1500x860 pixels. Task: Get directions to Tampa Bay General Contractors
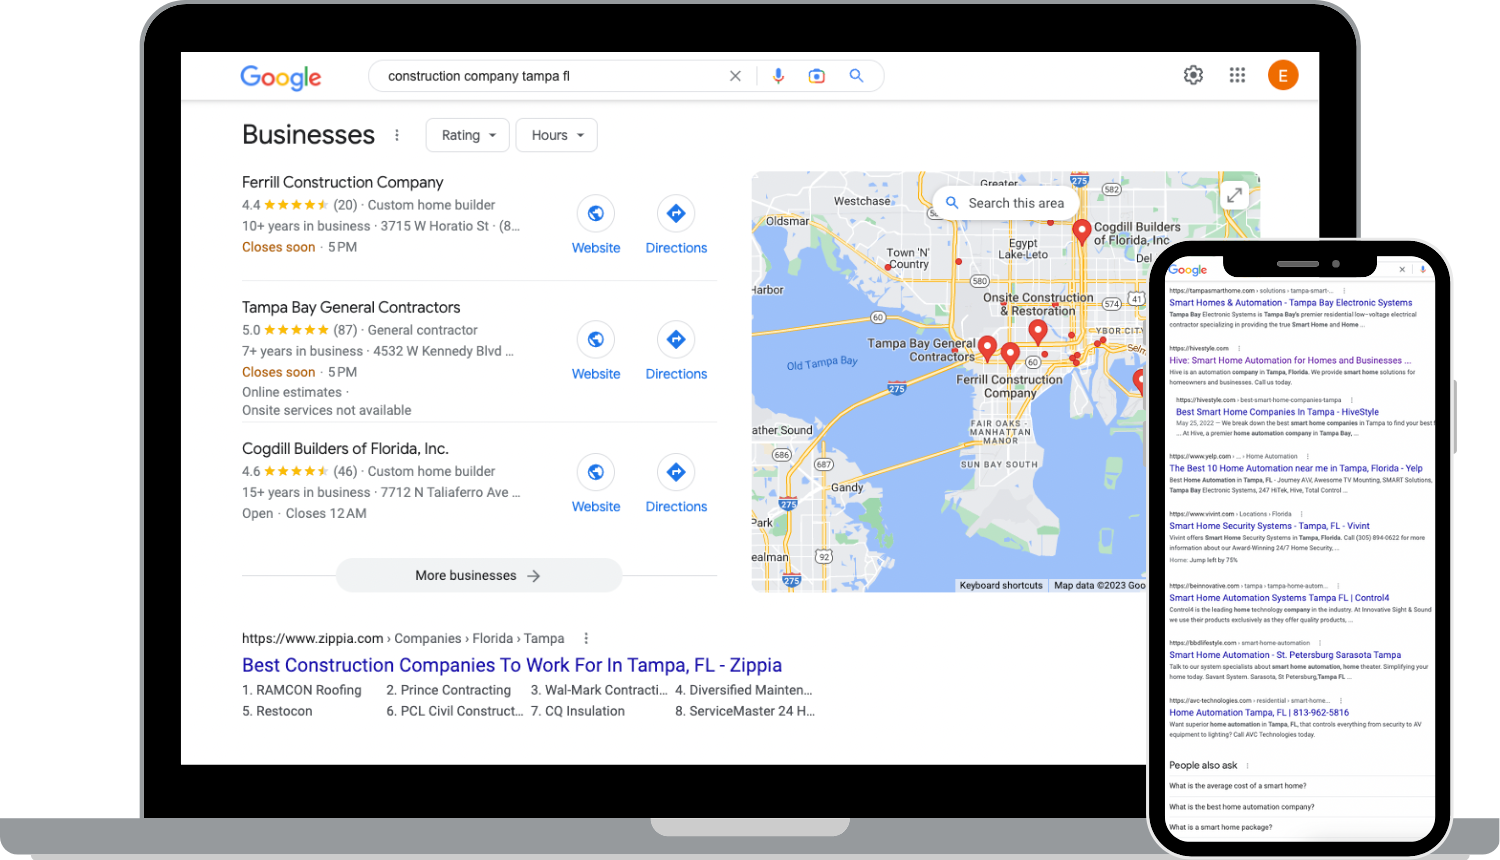click(x=676, y=340)
